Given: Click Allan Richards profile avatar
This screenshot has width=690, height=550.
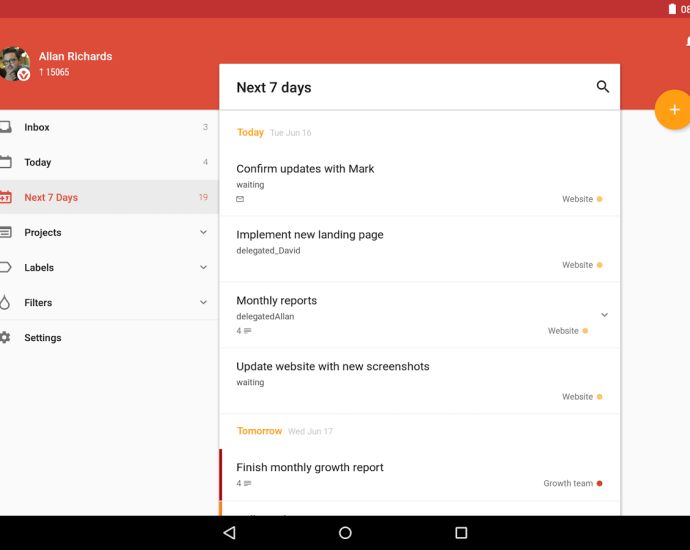Looking at the screenshot, I should coord(15,64).
